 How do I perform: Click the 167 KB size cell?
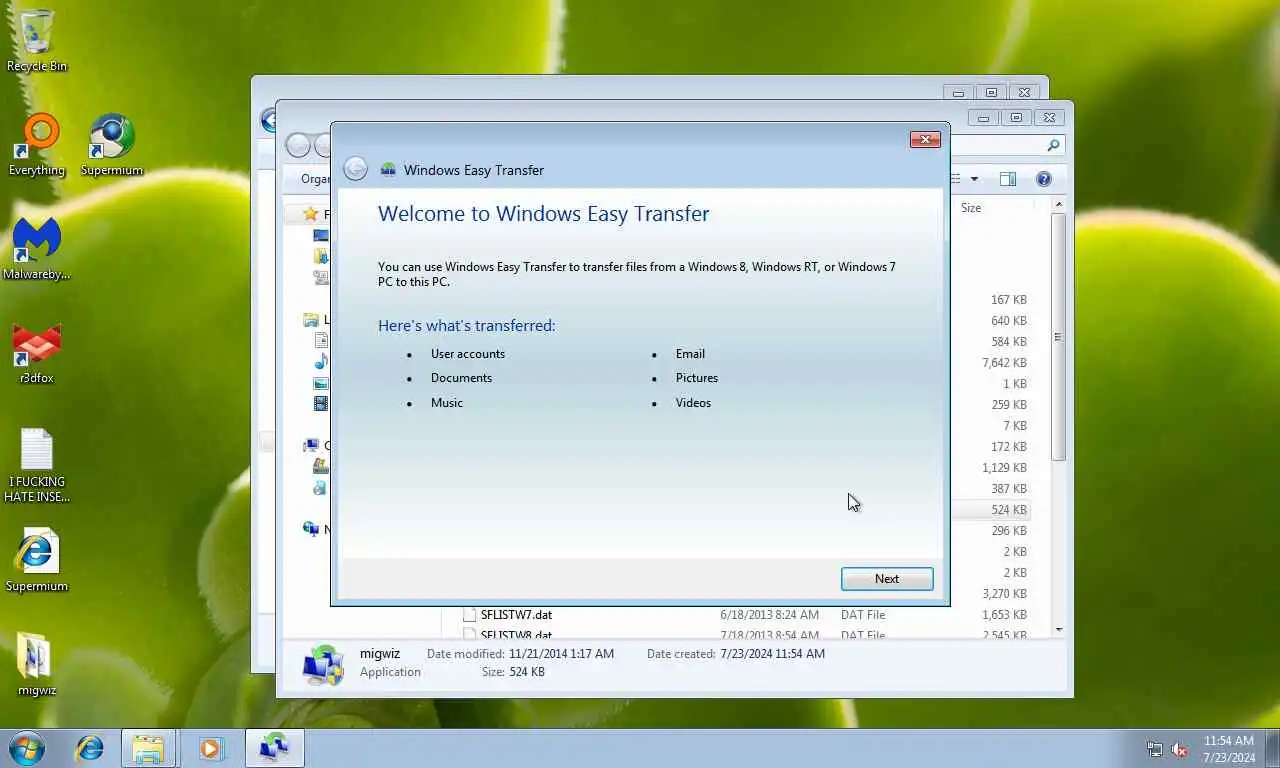(1008, 300)
